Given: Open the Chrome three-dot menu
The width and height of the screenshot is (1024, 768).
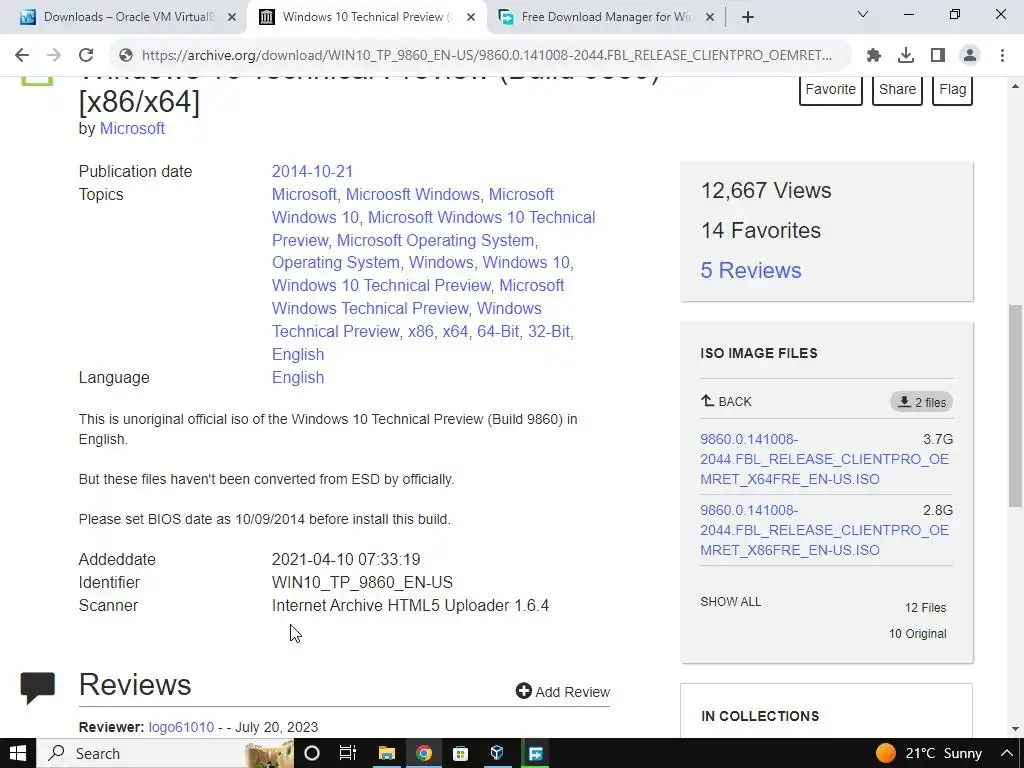Looking at the screenshot, I should 1002,56.
